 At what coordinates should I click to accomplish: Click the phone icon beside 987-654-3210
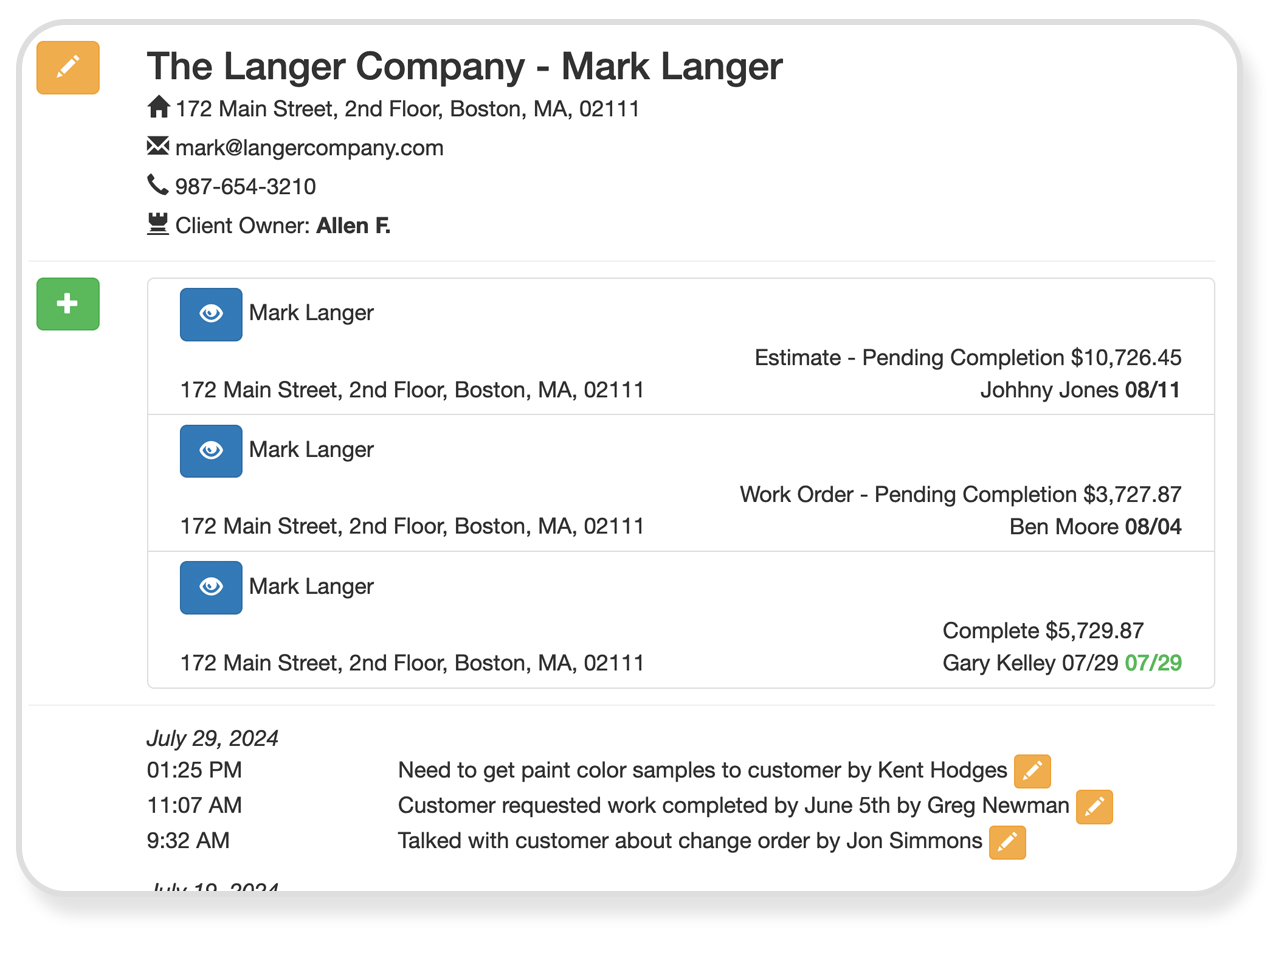pos(158,185)
